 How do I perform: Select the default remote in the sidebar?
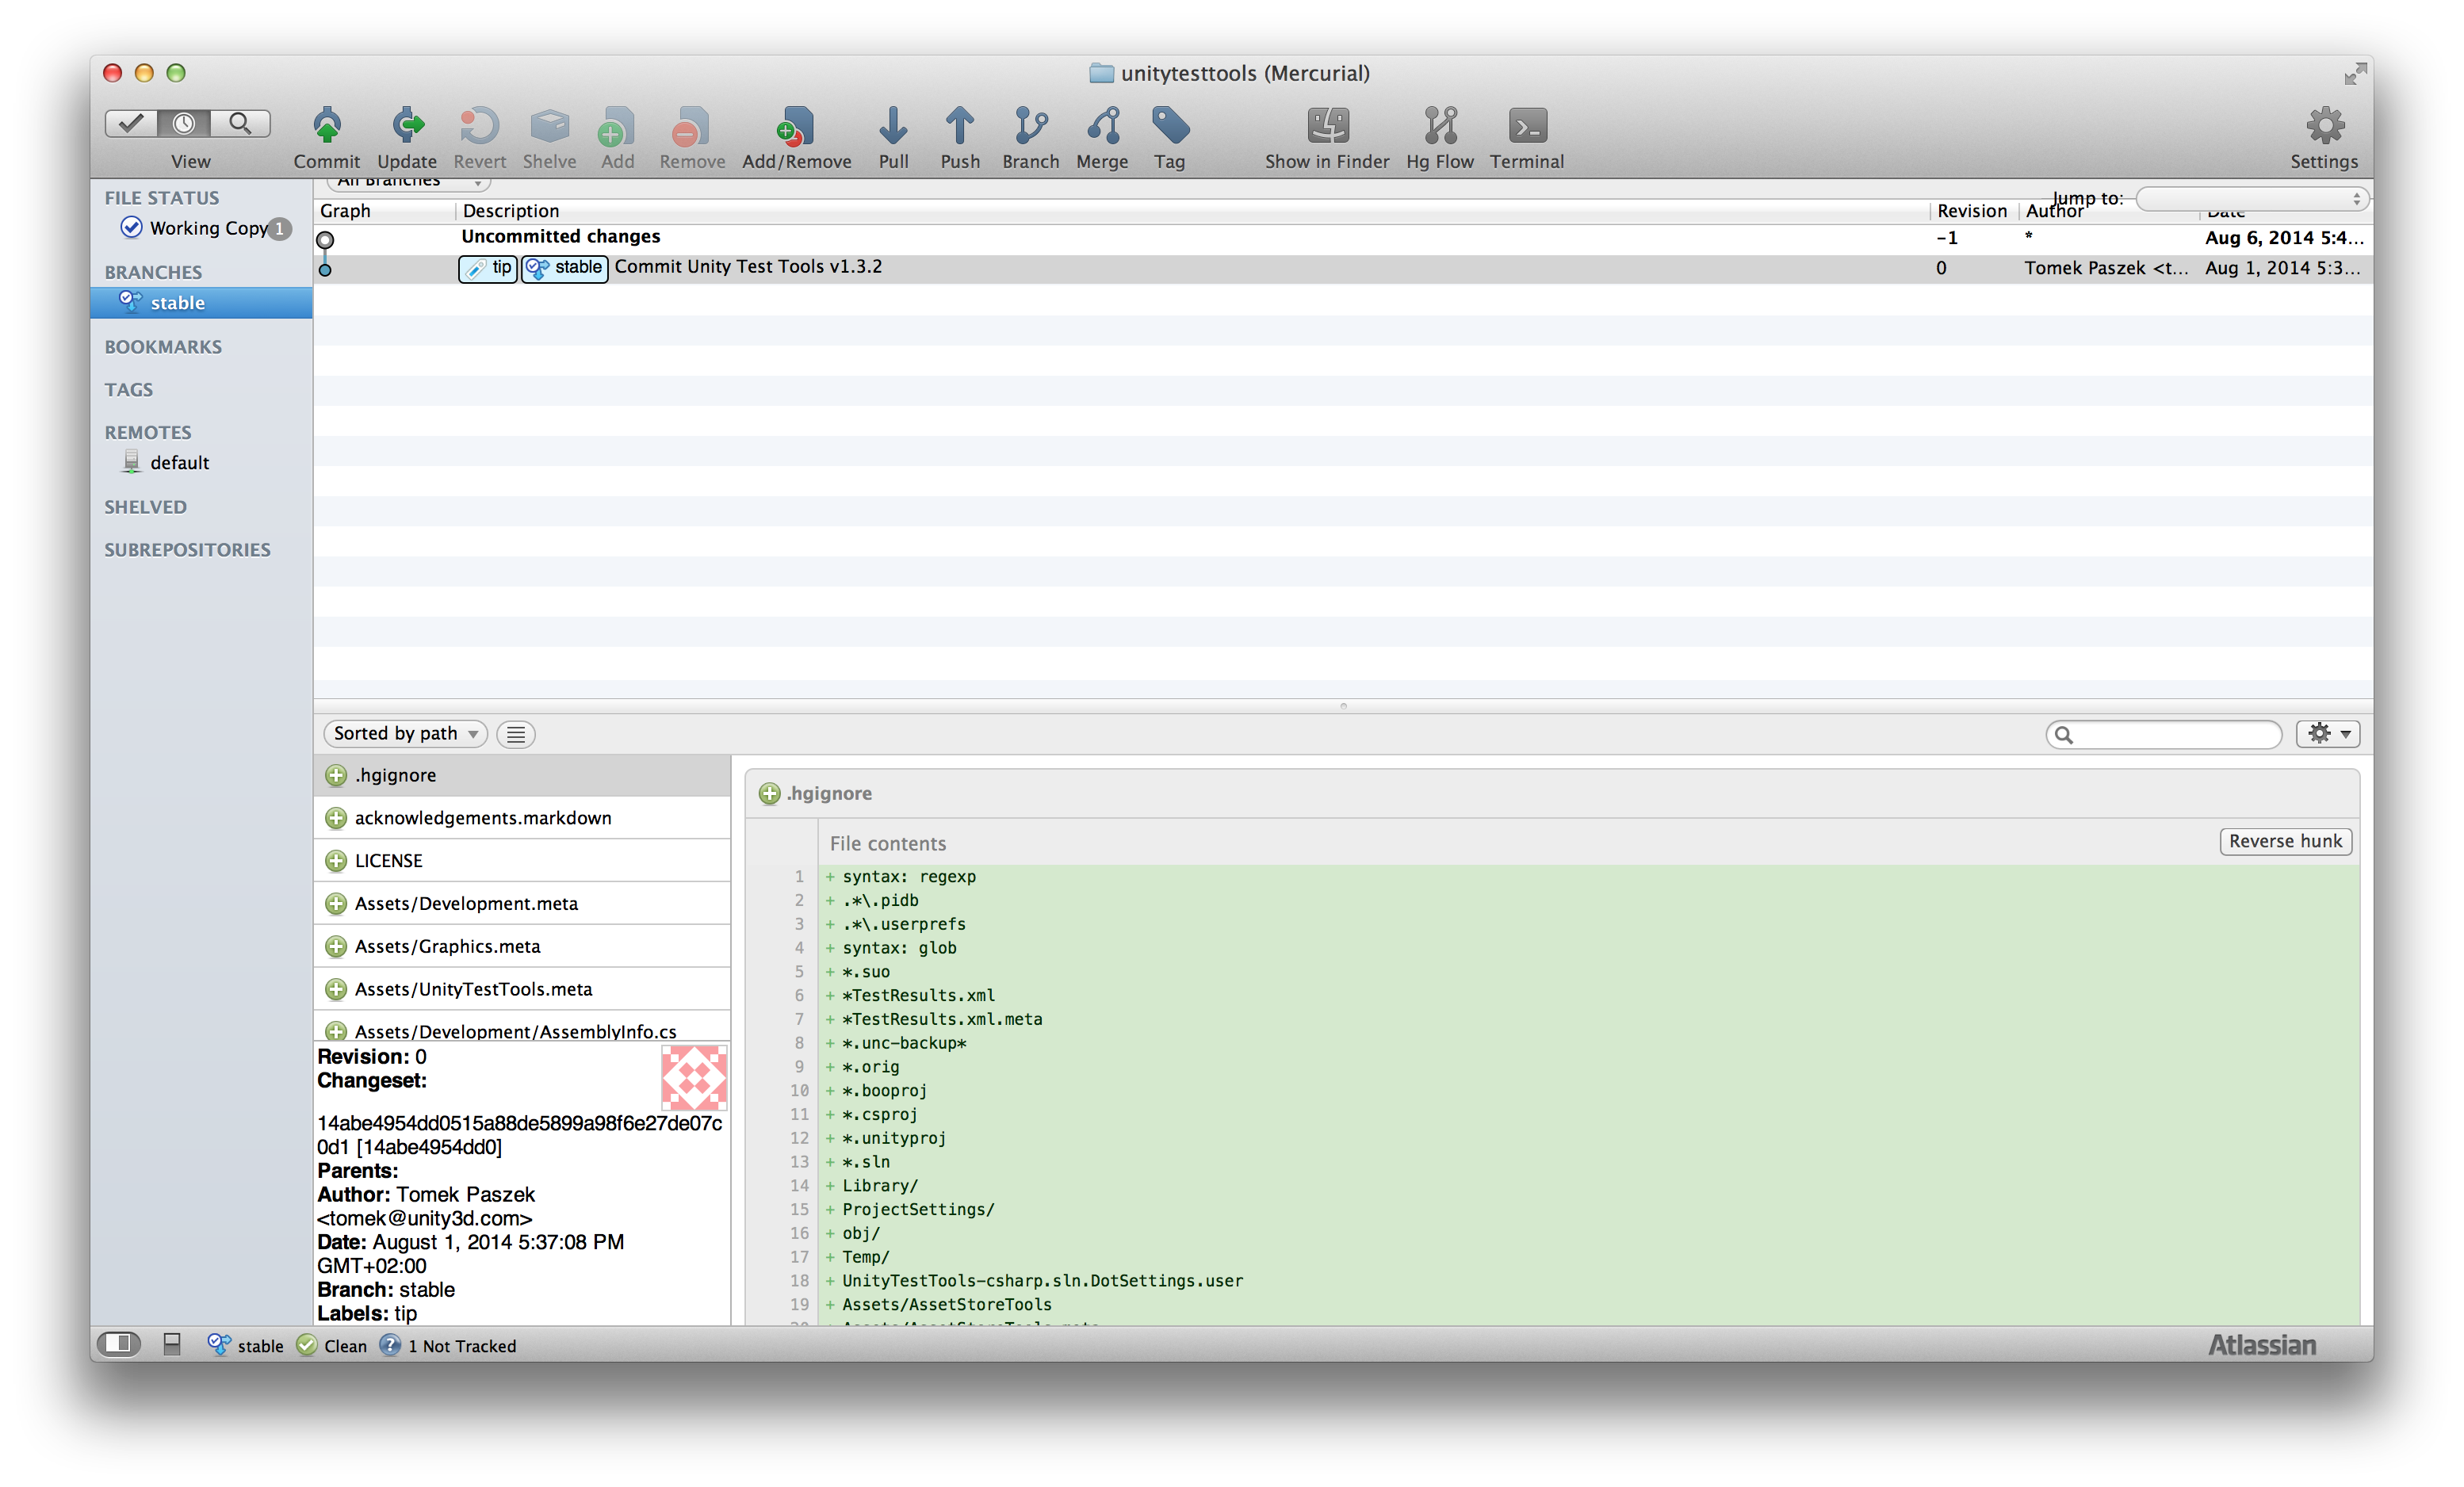[x=179, y=462]
